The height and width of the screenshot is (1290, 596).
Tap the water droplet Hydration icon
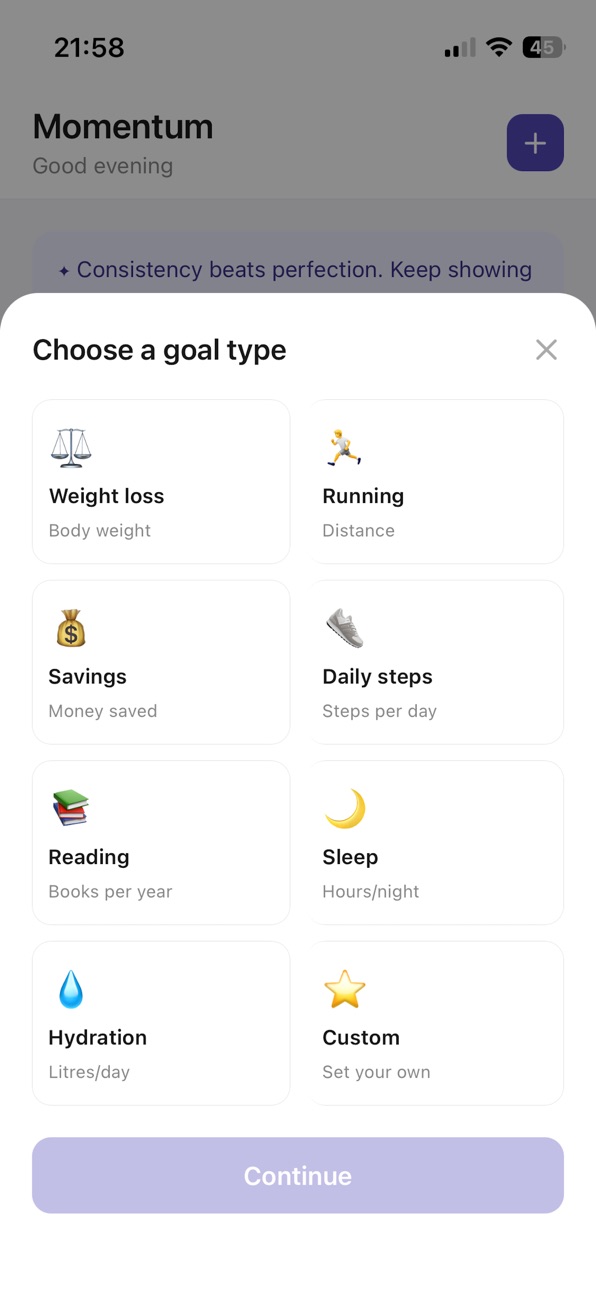coord(70,989)
